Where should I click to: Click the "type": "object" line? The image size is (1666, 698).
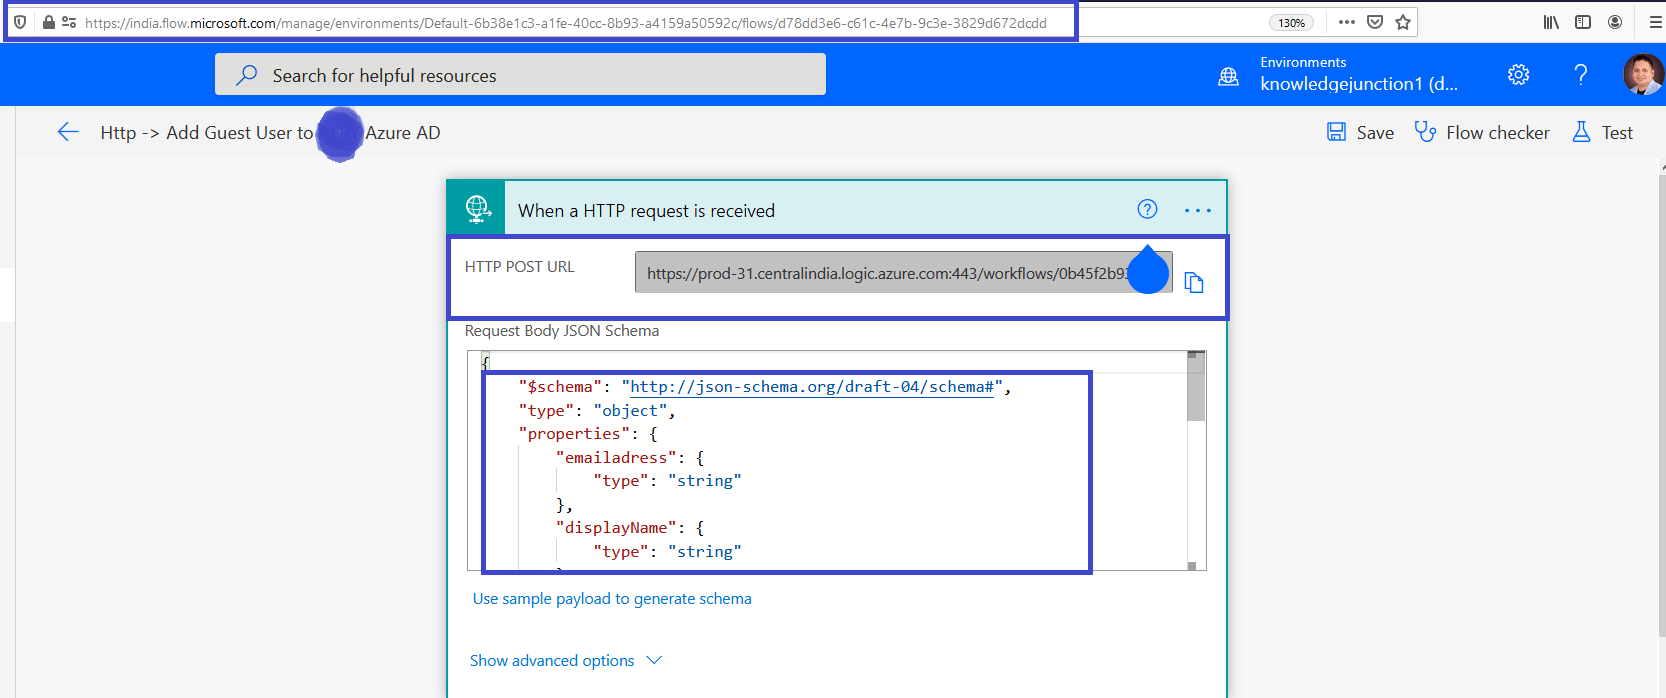click(597, 410)
